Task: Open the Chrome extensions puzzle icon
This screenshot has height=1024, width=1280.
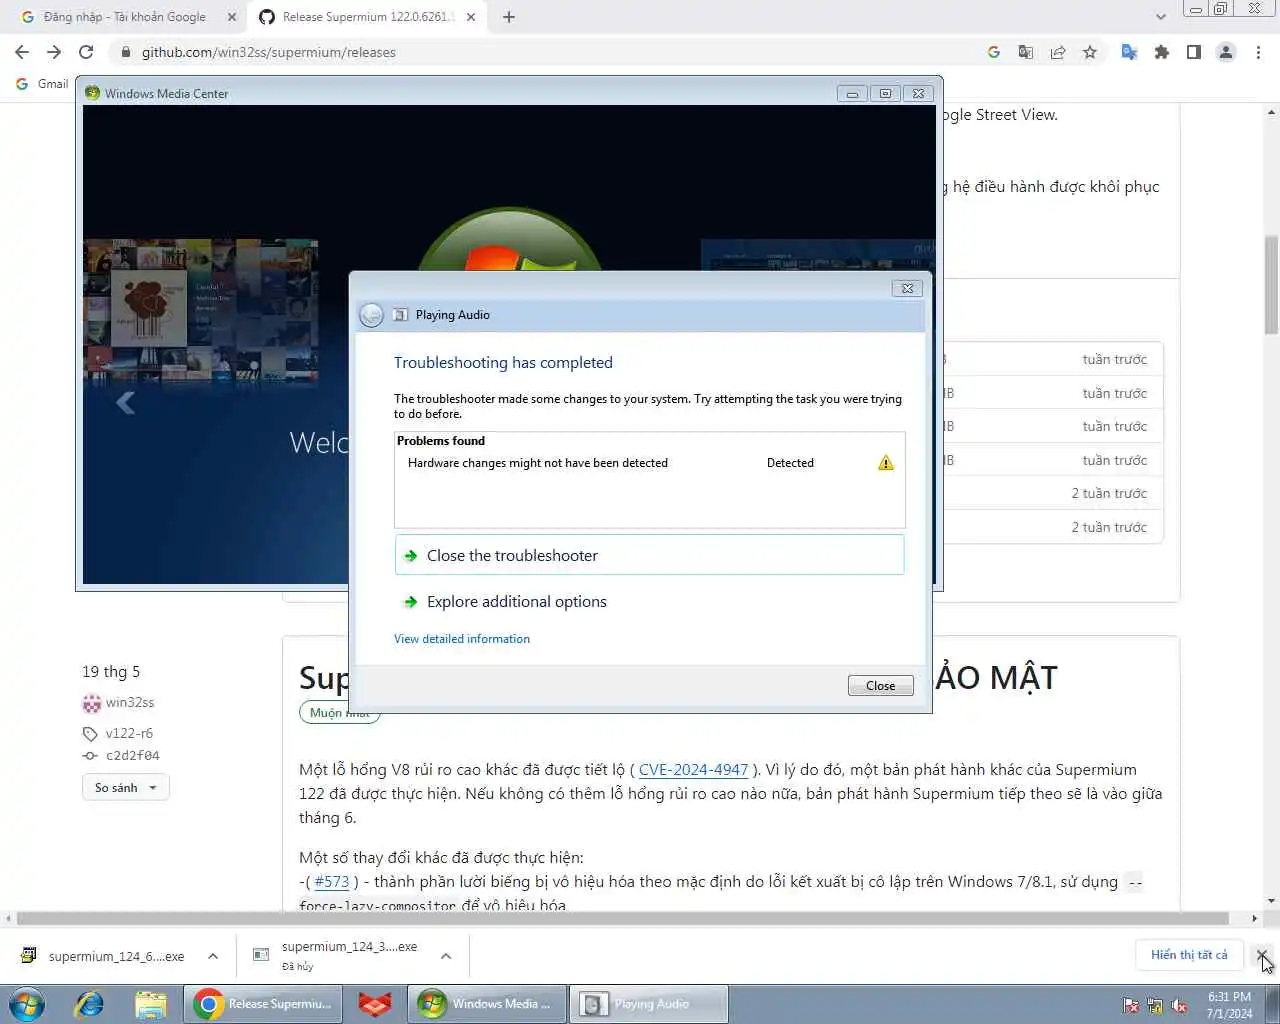Action: pyautogui.click(x=1162, y=52)
